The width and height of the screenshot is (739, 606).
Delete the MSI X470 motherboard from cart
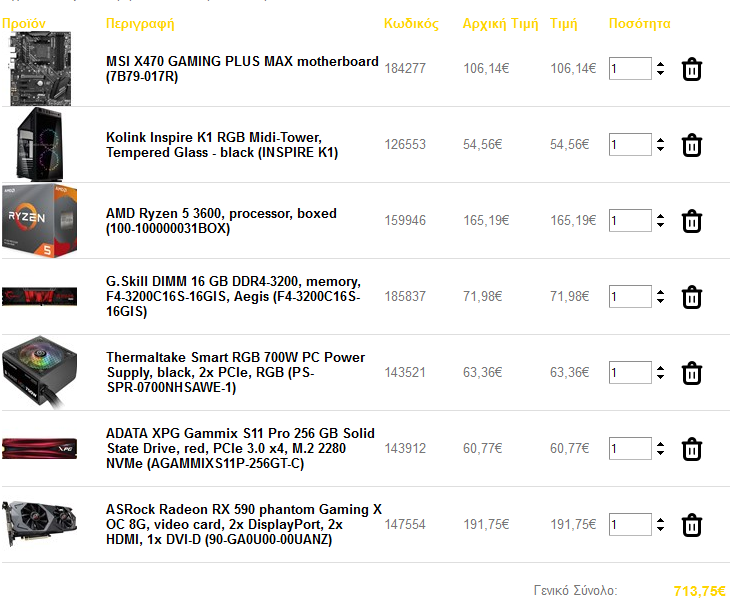[691, 69]
